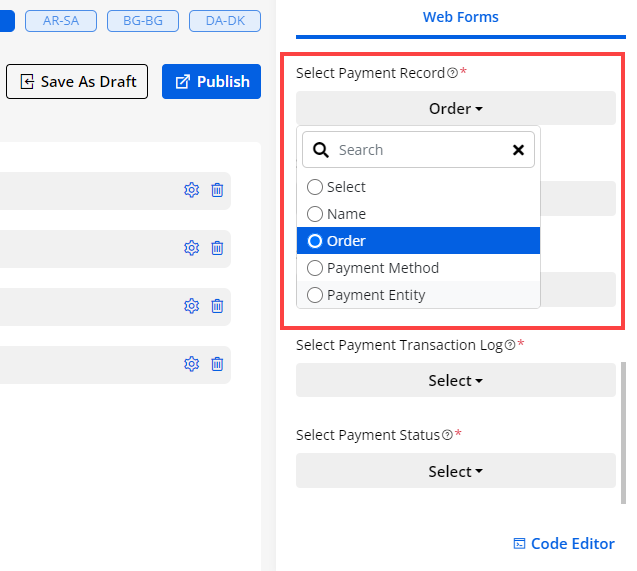Click the gear icon in the fourth row
This screenshot has width=637, height=571.
tap(192, 364)
